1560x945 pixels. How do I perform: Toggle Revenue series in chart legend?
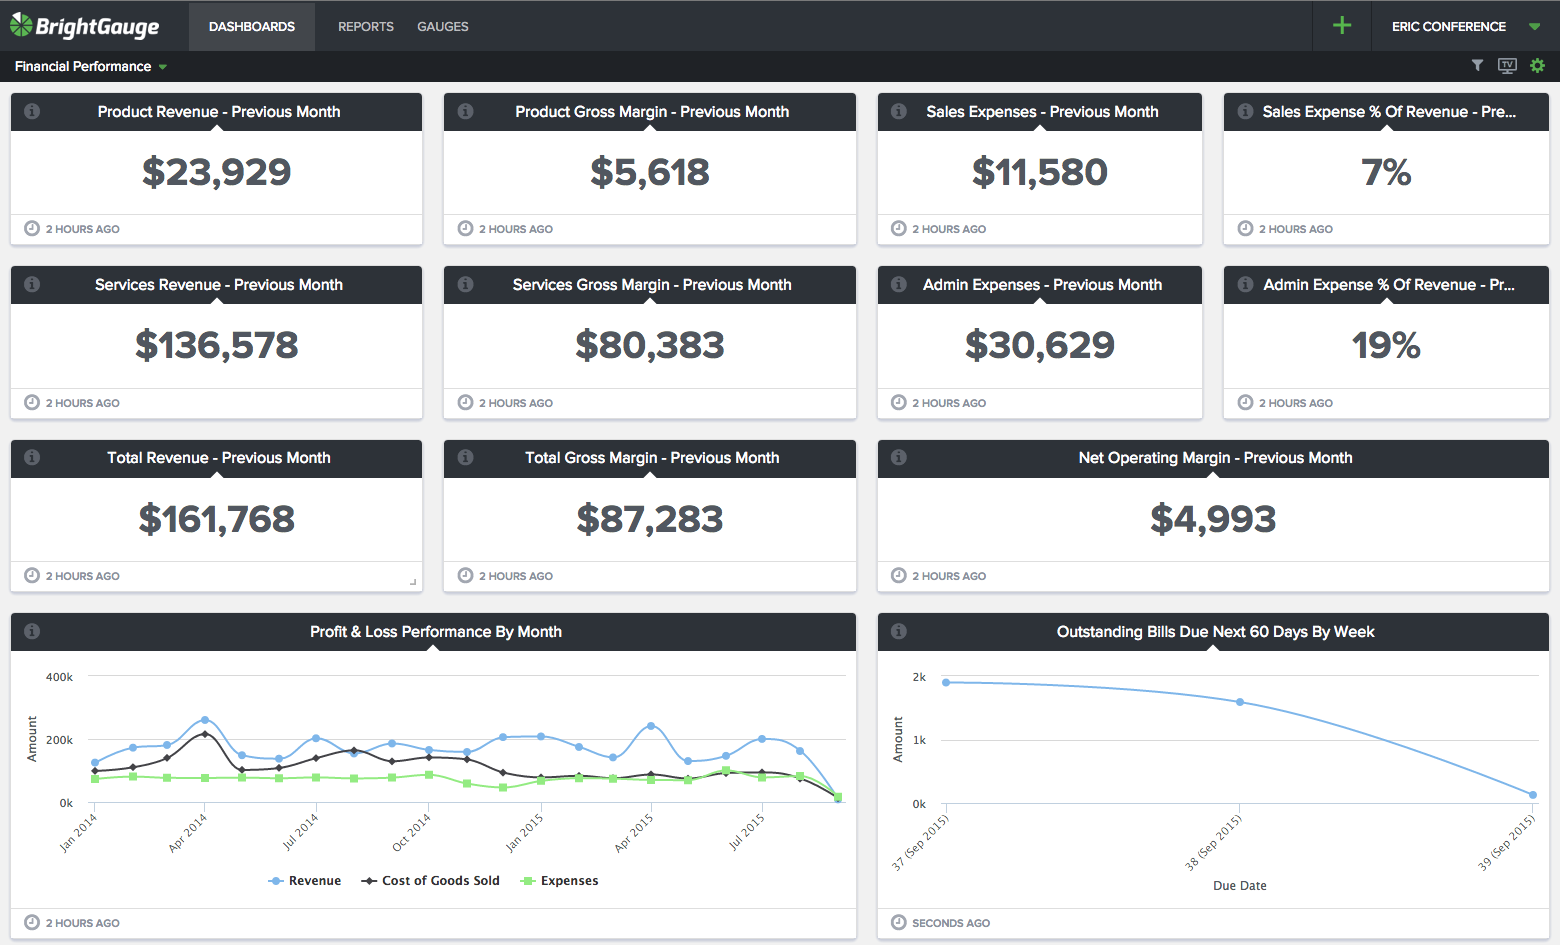(x=305, y=881)
